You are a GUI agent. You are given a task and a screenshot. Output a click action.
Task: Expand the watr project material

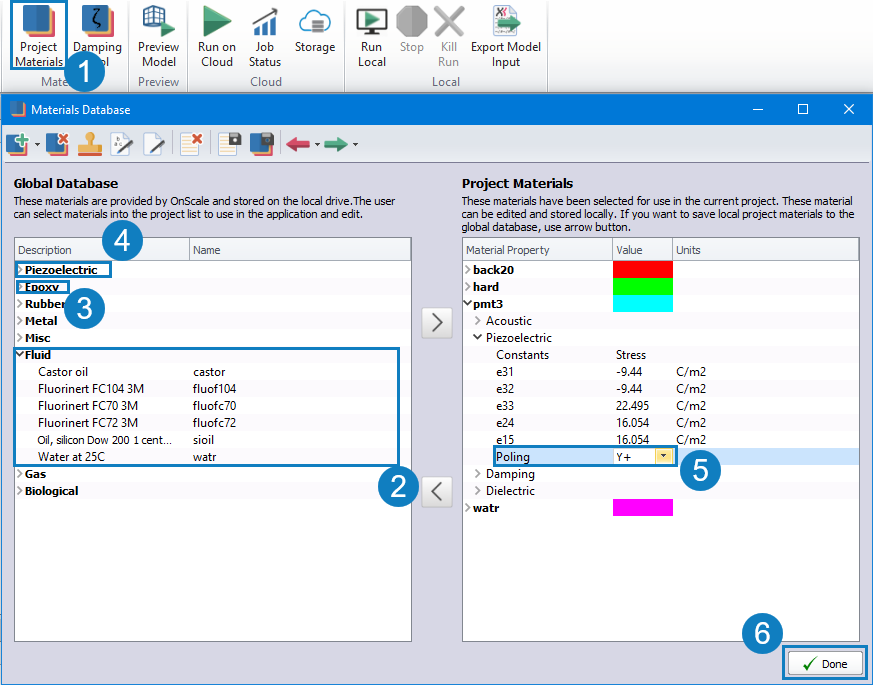[468, 508]
